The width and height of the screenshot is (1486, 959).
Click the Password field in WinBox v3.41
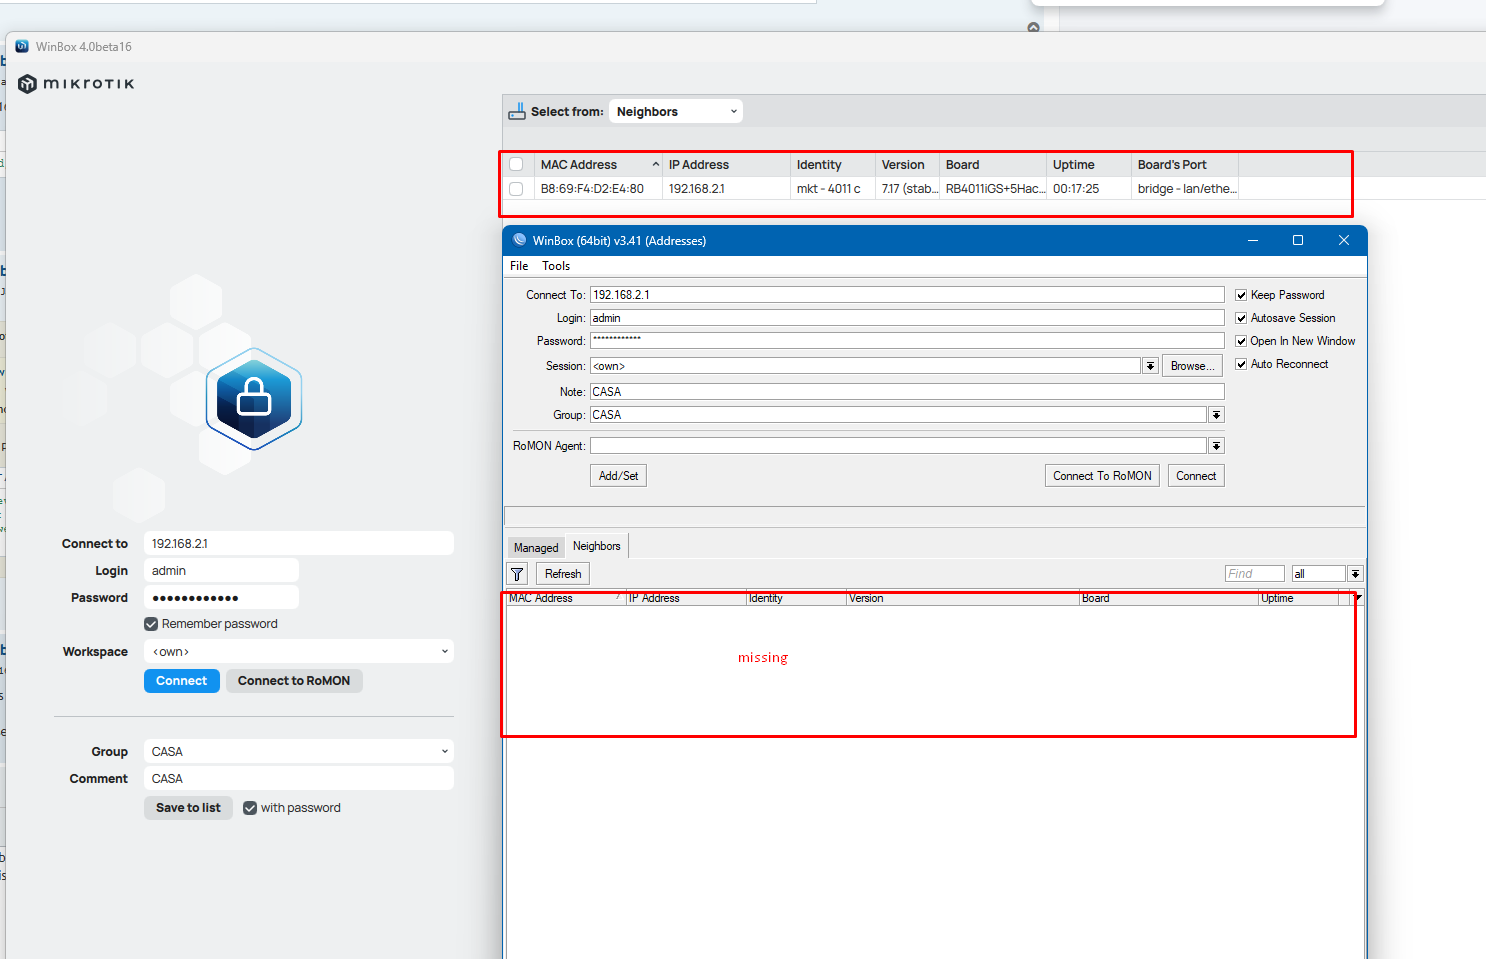coord(907,341)
